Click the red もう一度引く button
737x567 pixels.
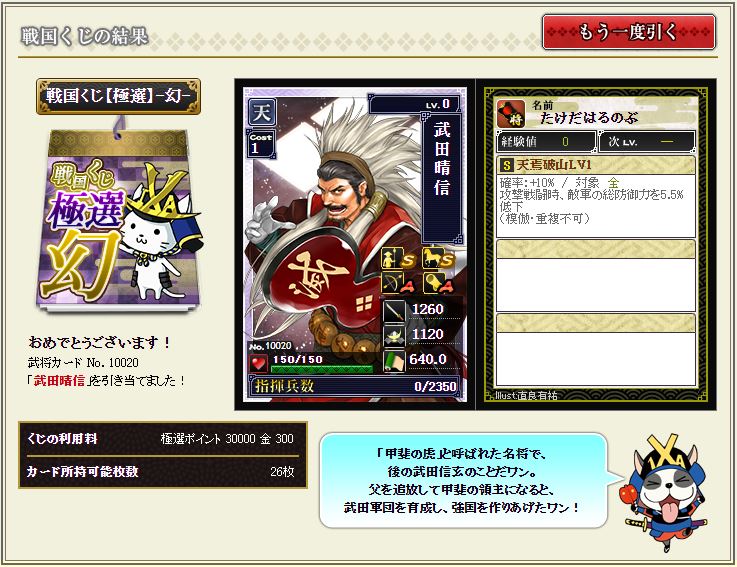[x=628, y=32]
